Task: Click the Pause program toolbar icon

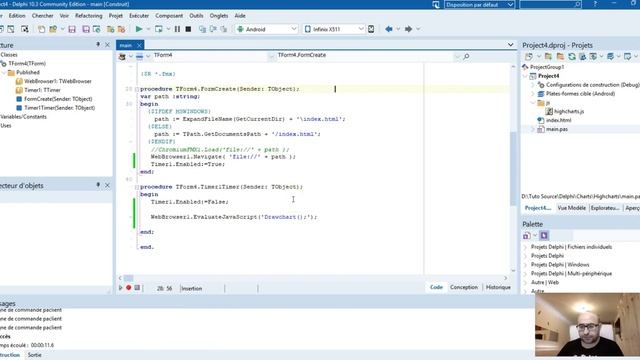Action: 177,29
